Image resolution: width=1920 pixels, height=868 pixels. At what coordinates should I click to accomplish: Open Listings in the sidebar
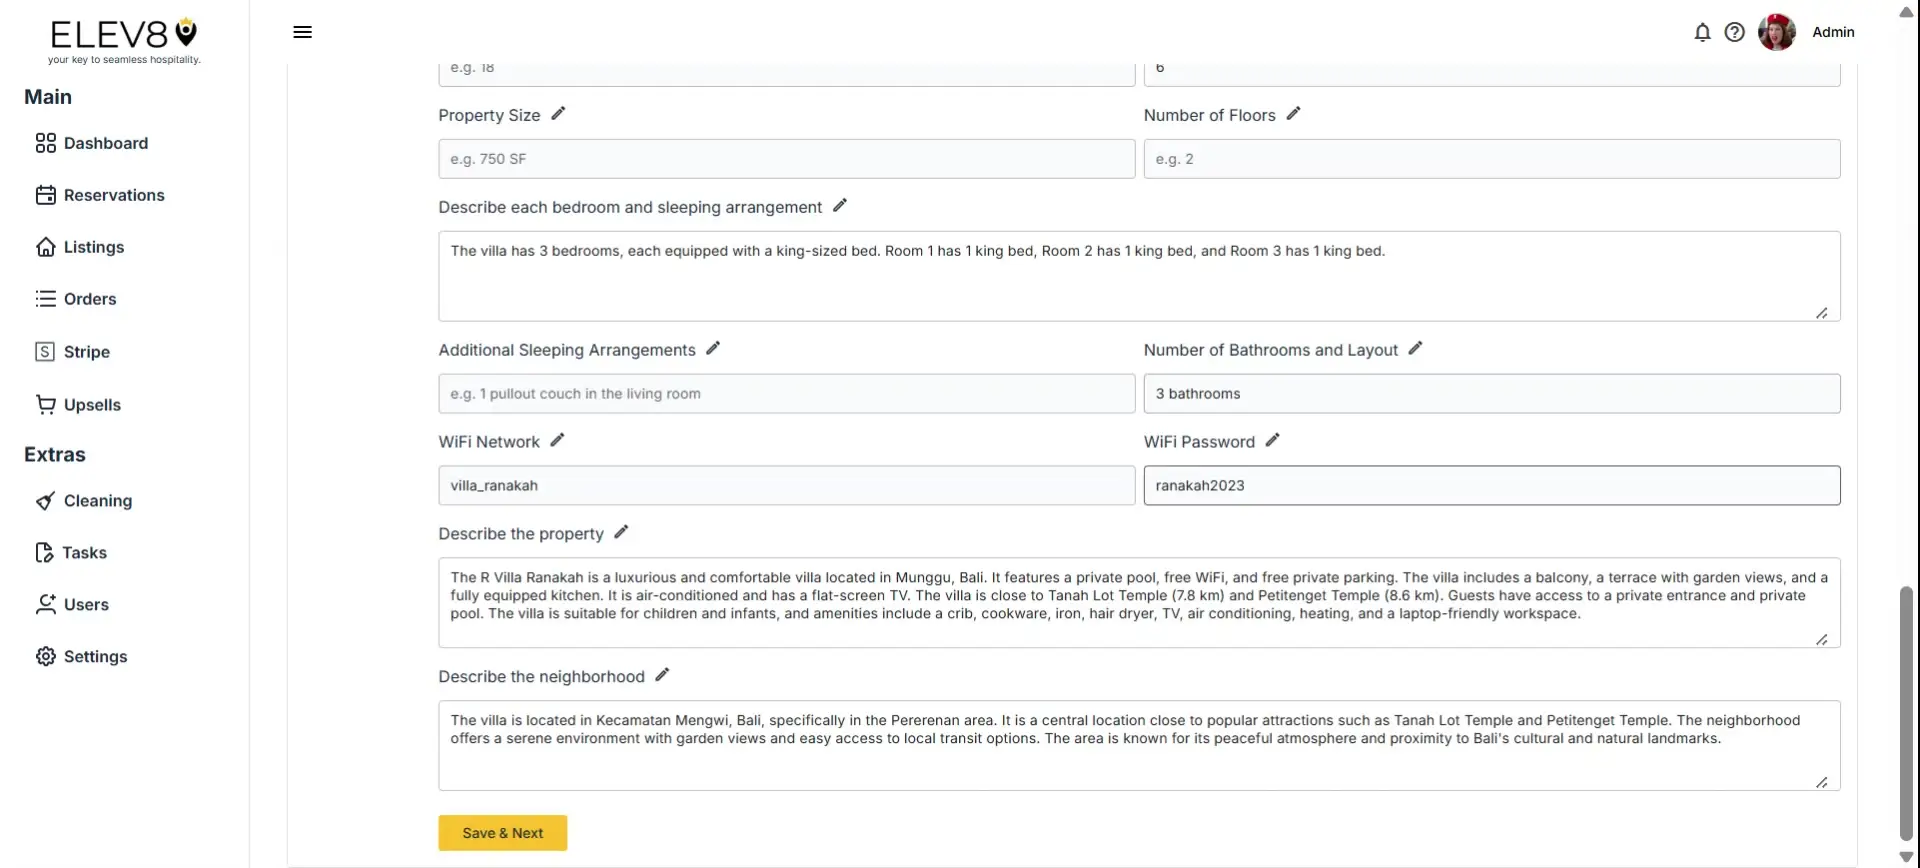pos(94,247)
